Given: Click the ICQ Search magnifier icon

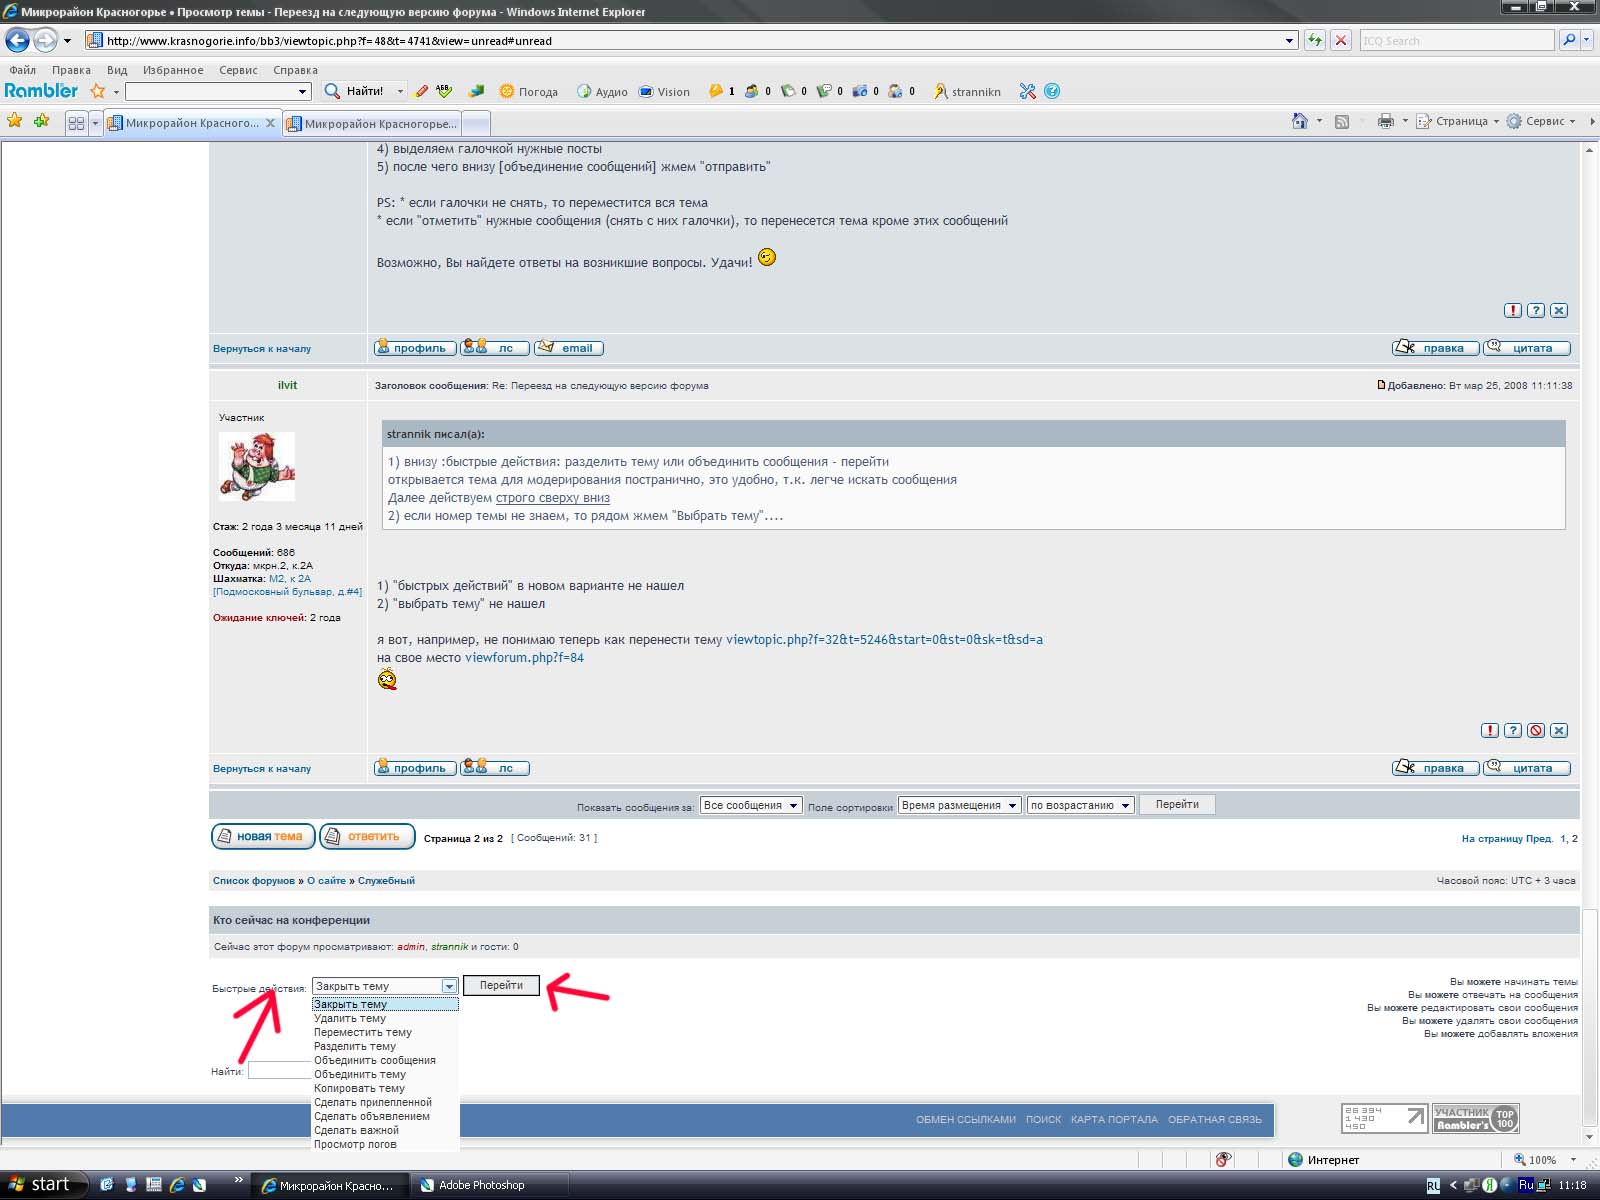Looking at the screenshot, I should [1569, 40].
